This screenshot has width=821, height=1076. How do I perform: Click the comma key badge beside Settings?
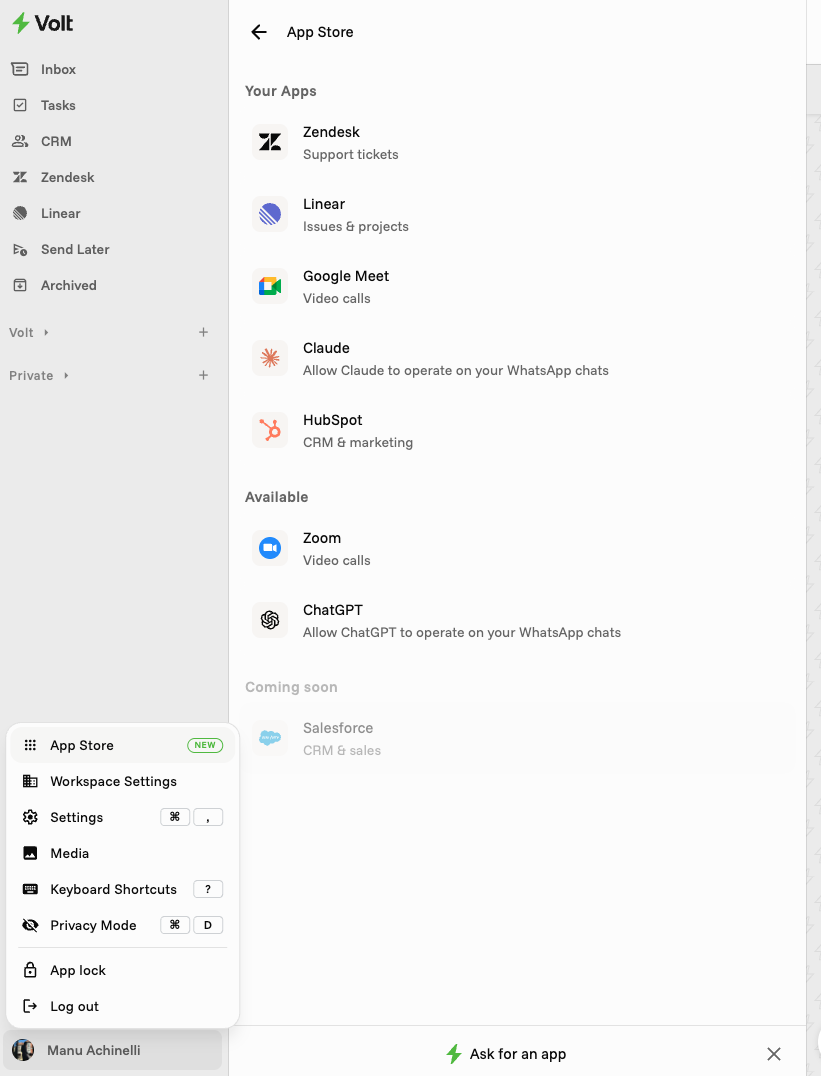(x=208, y=817)
